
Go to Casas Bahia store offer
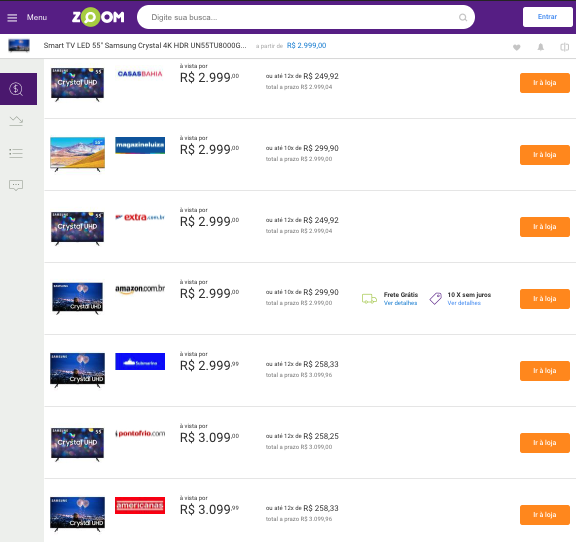click(x=545, y=83)
